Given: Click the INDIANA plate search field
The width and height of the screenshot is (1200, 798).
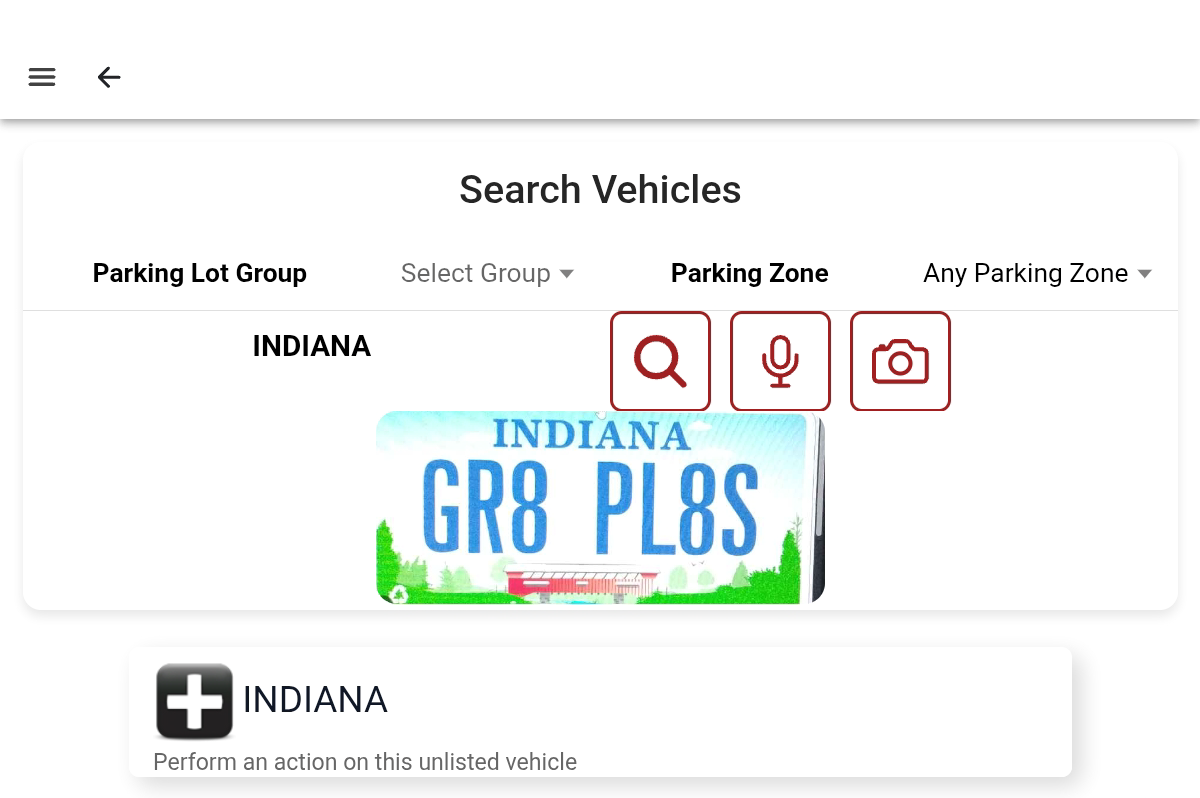Looking at the screenshot, I should [x=312, y=346].
